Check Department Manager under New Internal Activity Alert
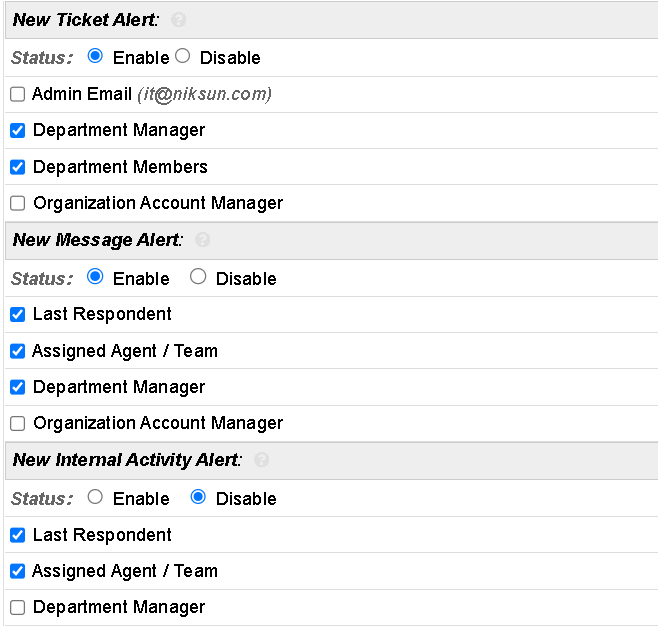The image size is (658, 626). click(18, 608)
